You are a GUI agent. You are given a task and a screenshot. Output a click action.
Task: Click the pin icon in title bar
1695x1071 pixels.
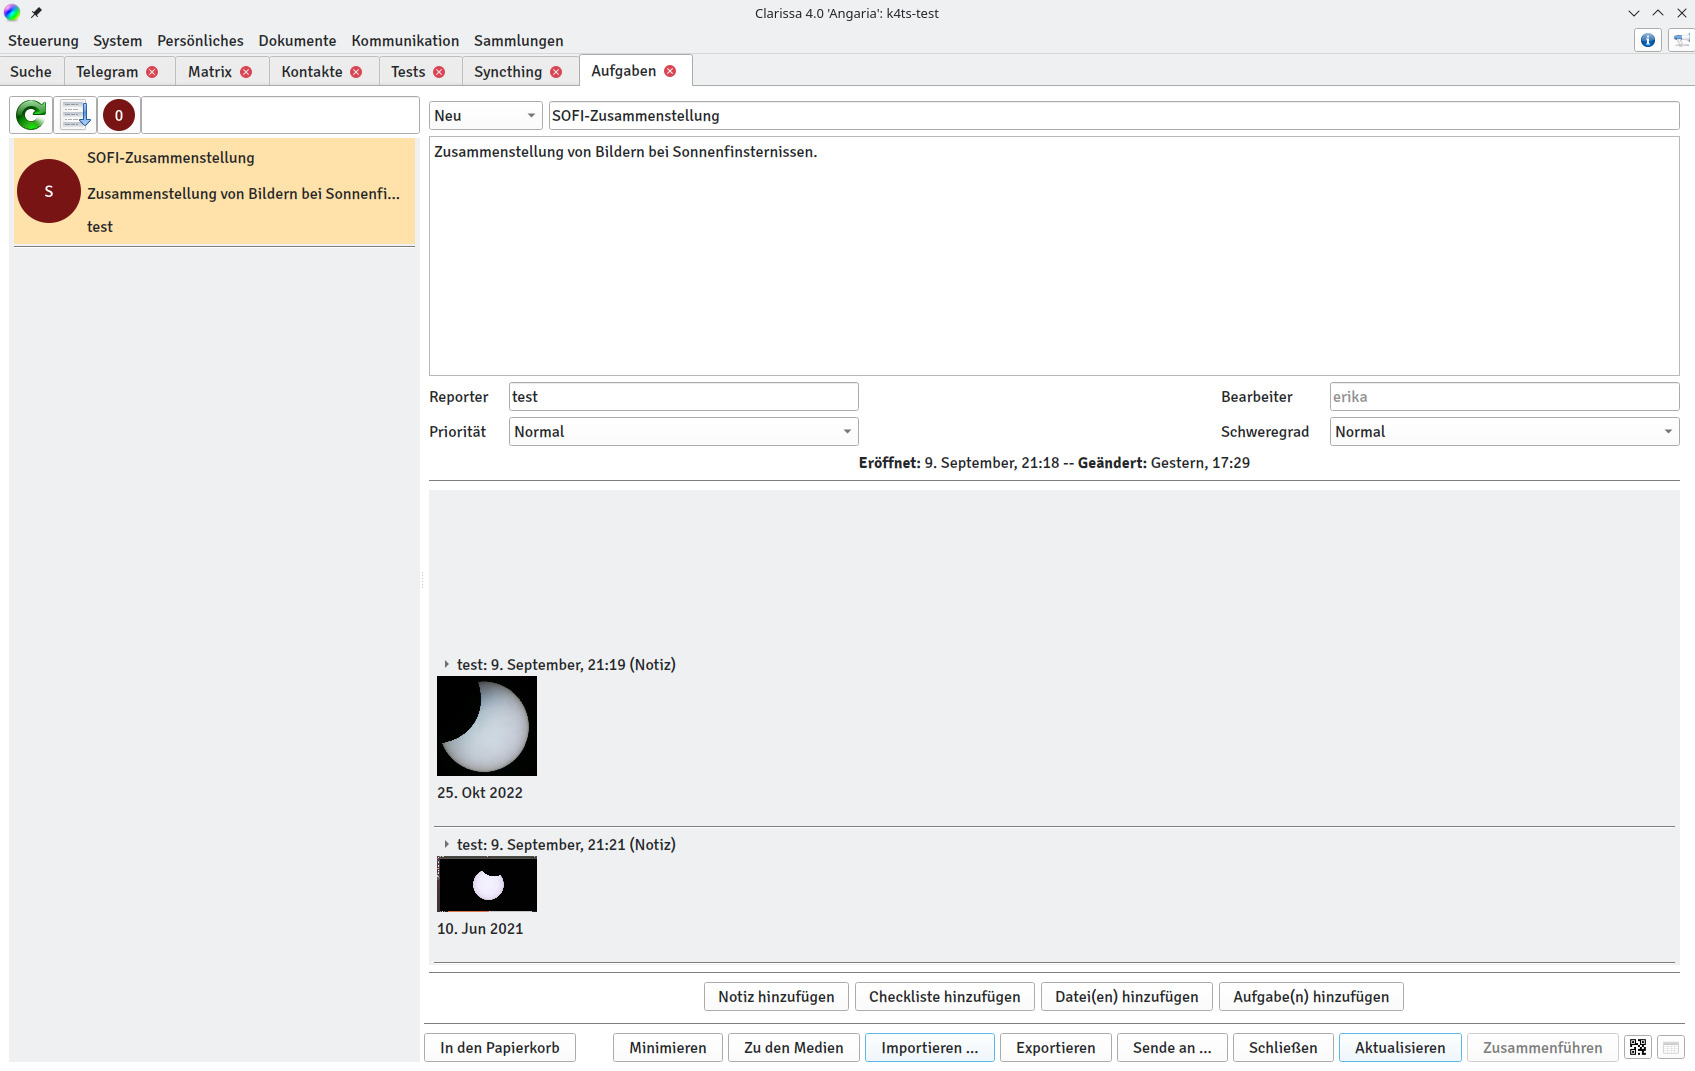pyautogui.click(x=36, y=13)
